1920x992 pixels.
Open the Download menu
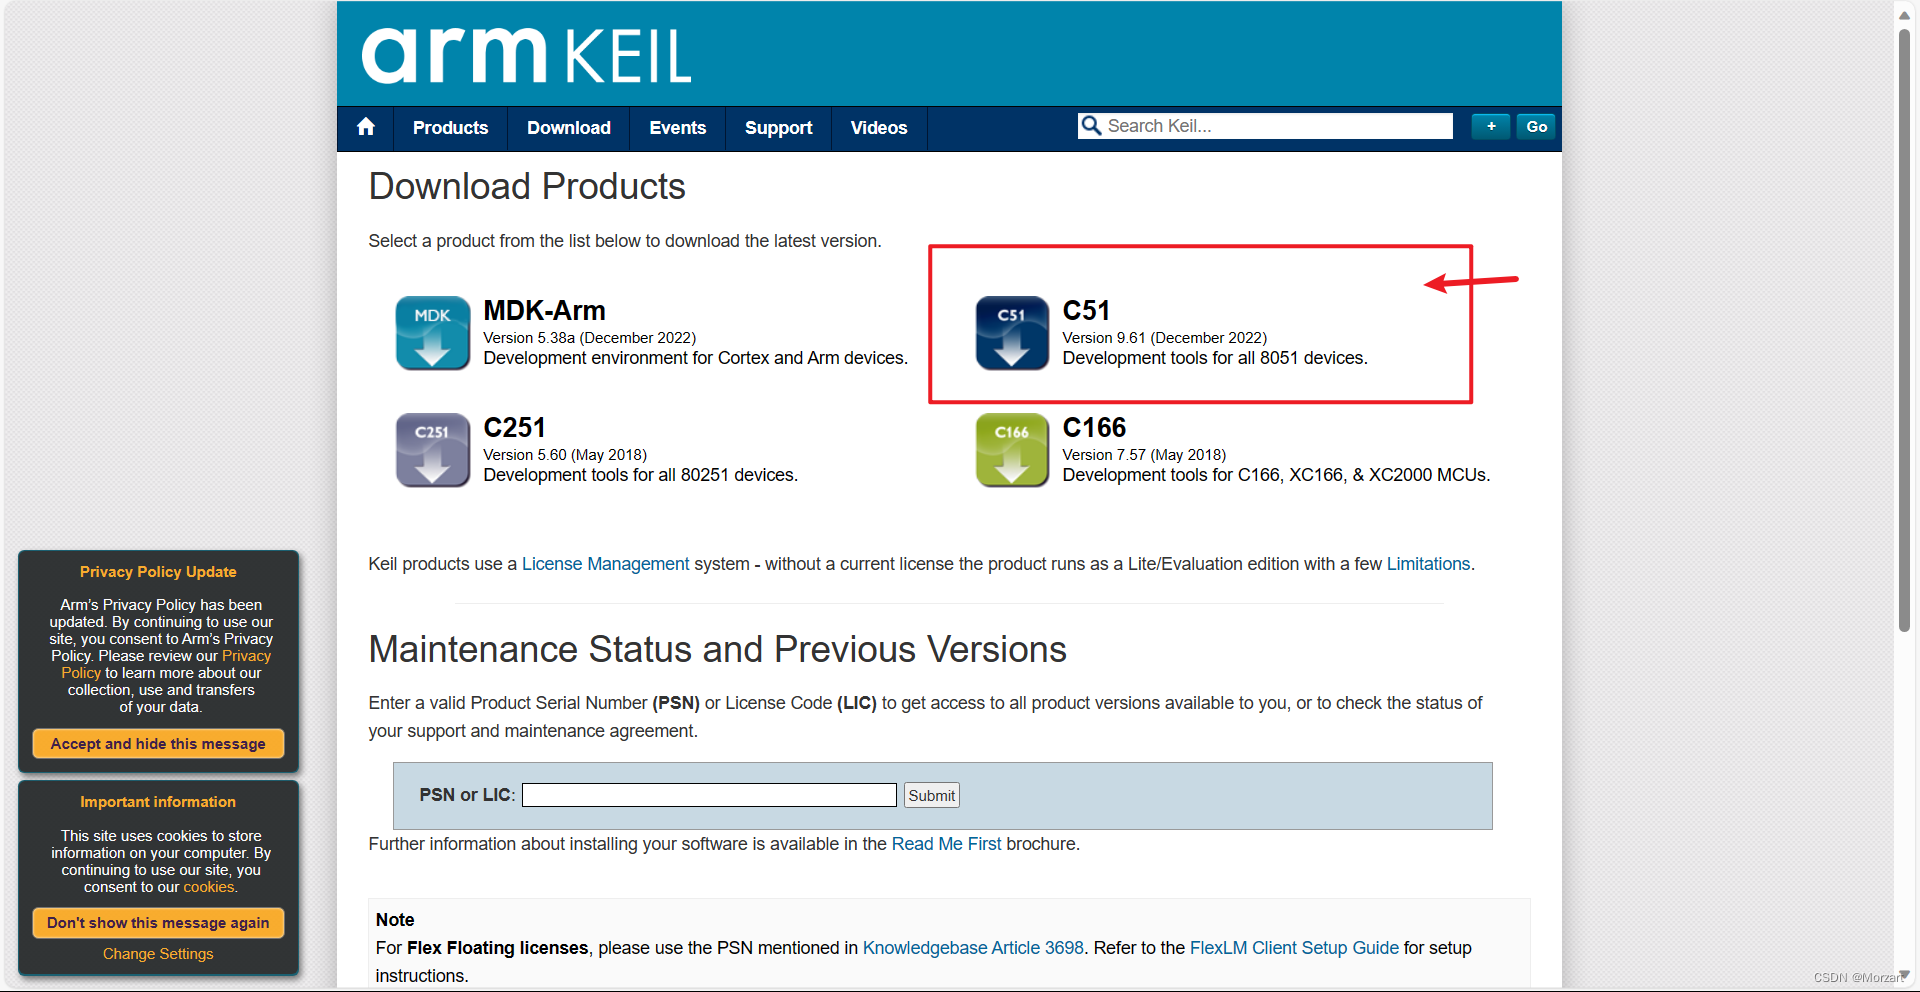(569, 128)
